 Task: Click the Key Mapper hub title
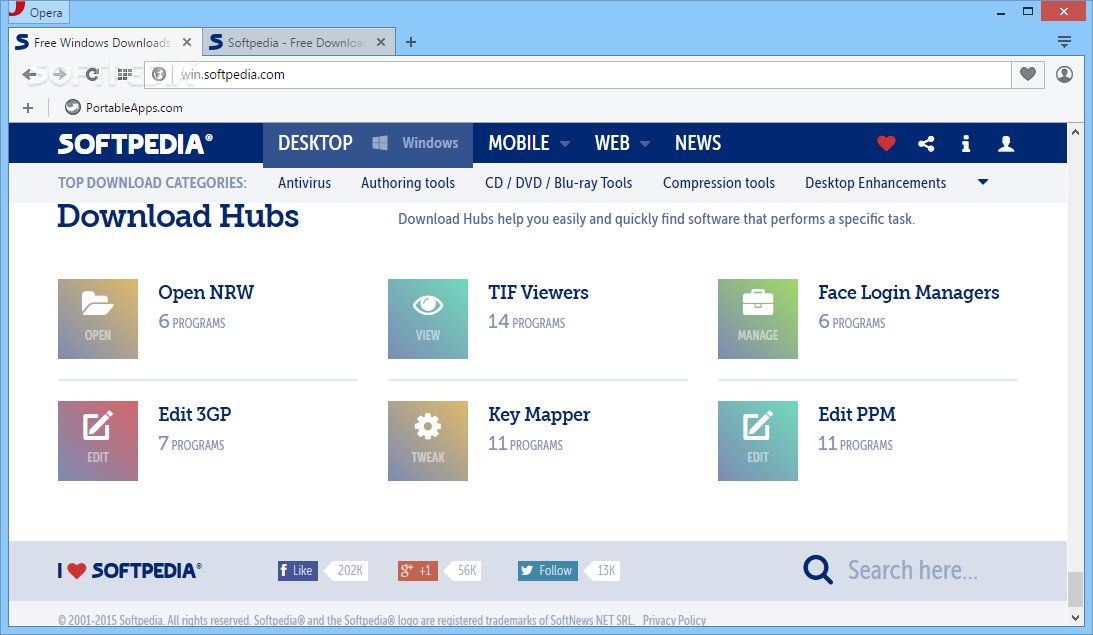tap(539, 414)
